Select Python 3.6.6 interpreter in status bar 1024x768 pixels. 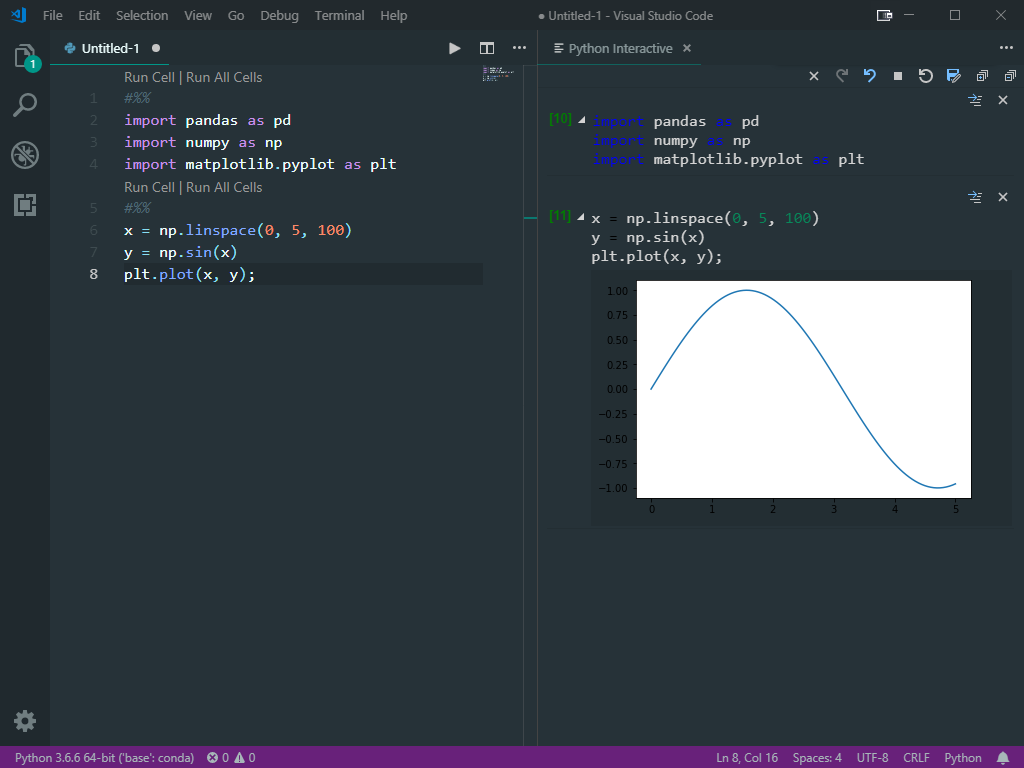point(104,758)
